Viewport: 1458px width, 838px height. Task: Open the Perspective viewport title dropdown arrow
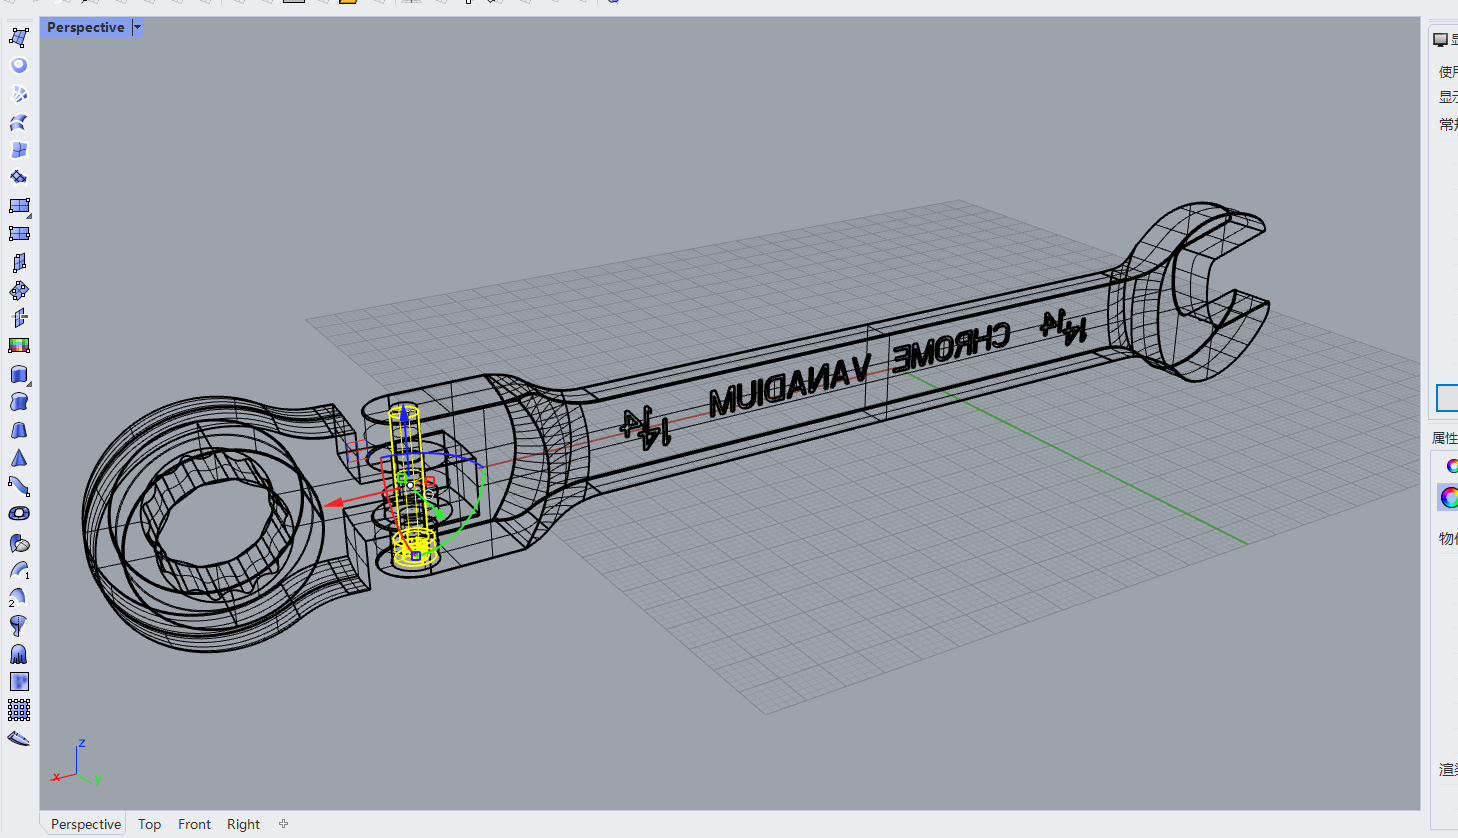coord(138,28)
